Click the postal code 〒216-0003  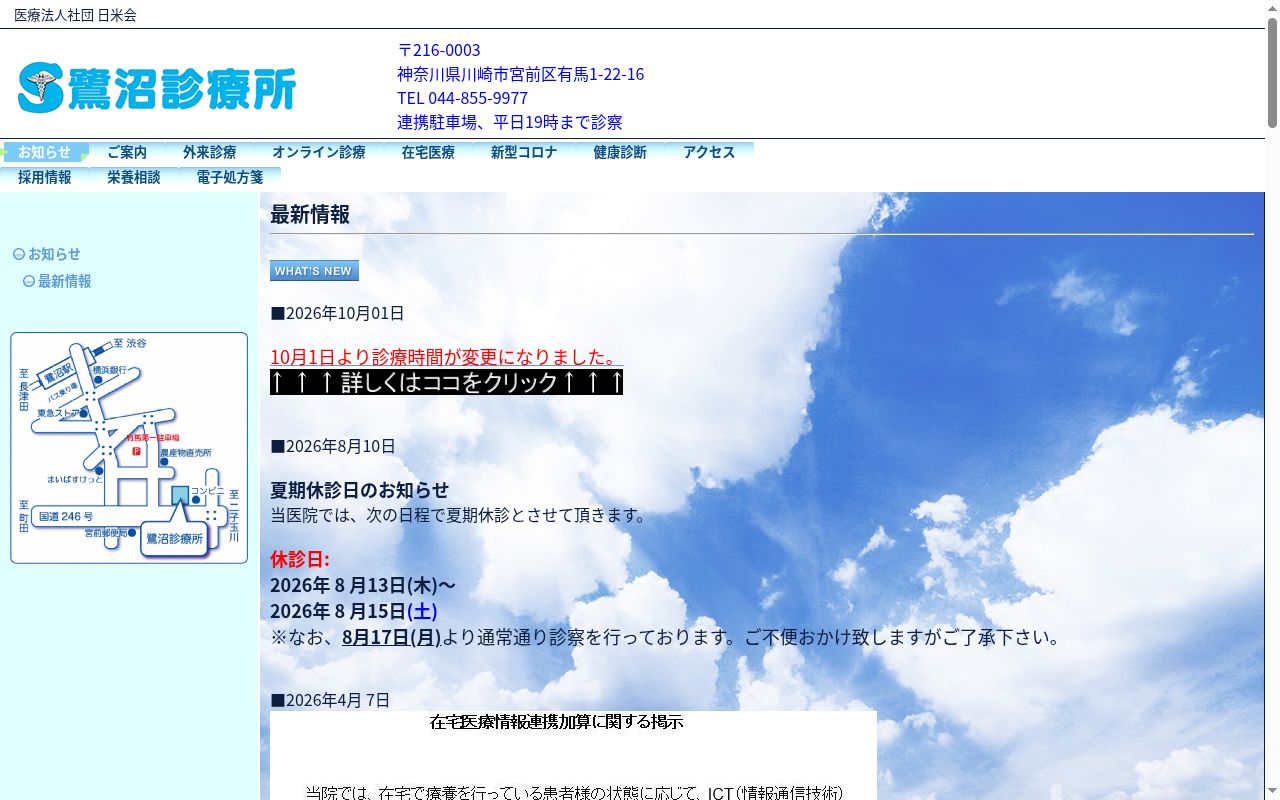coord(439,50)
